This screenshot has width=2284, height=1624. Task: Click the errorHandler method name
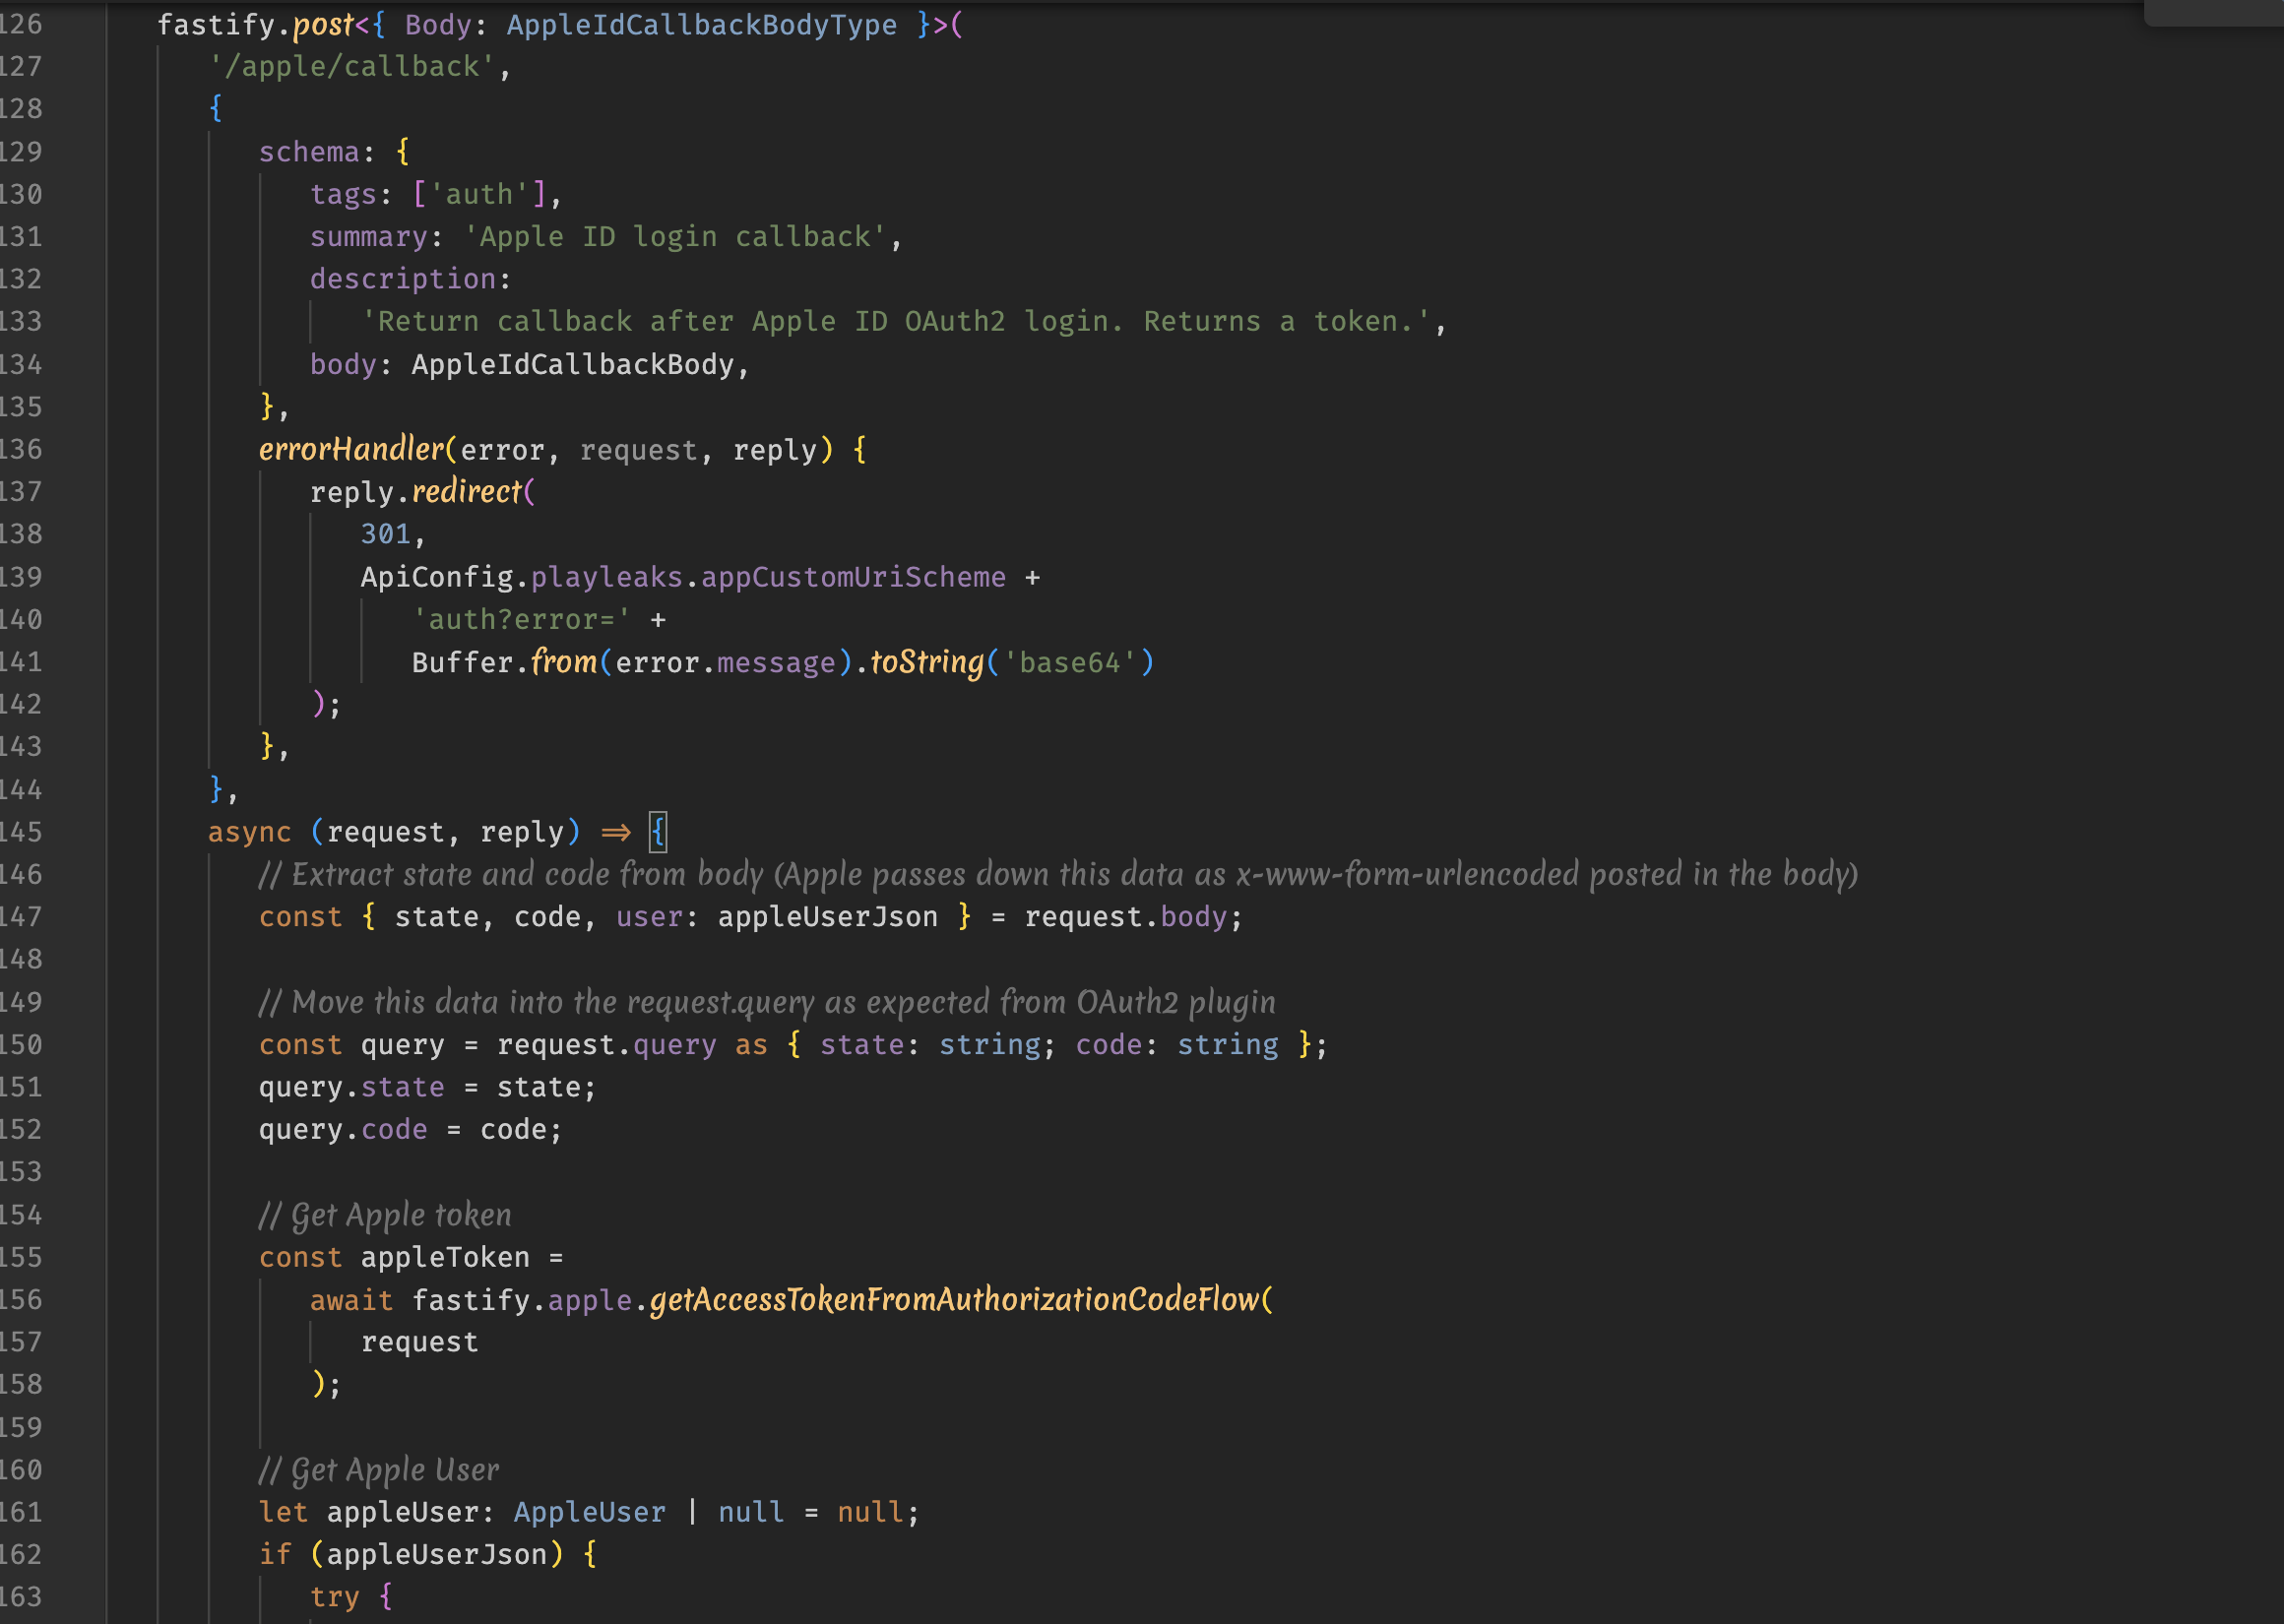pos(351,450)
